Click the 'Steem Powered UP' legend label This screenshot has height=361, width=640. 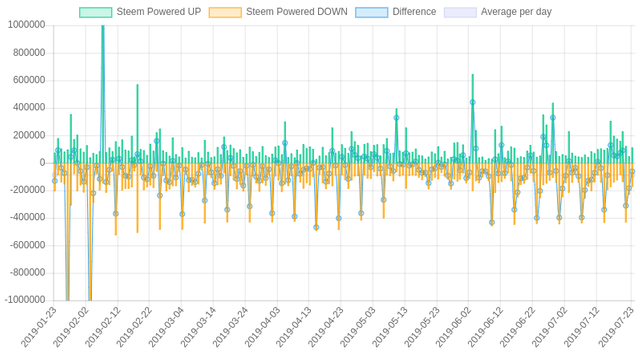click(159, 12)
